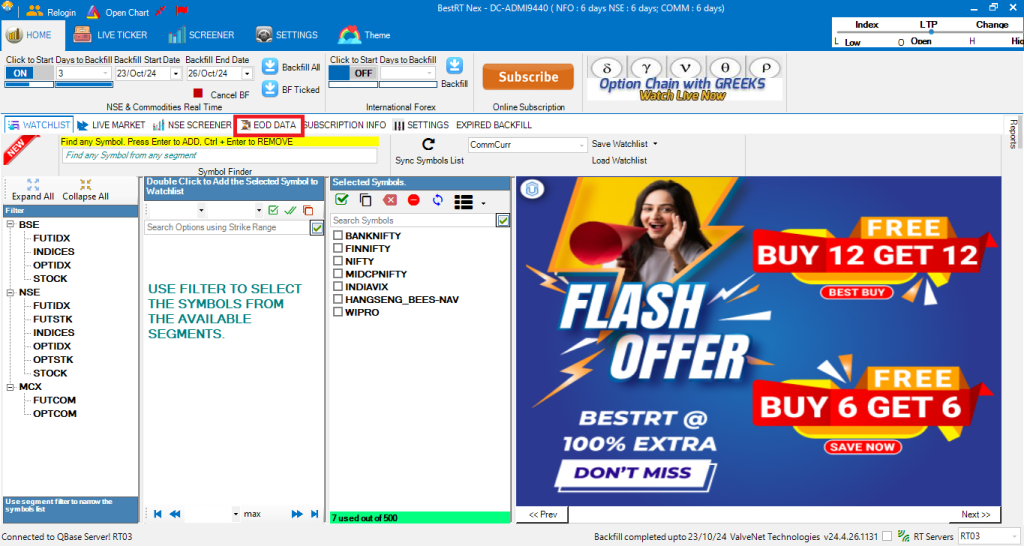Open the Save Watchlist dropdown arrow
The height and width of the screenshot is (546, 1024).
(655, 144)
